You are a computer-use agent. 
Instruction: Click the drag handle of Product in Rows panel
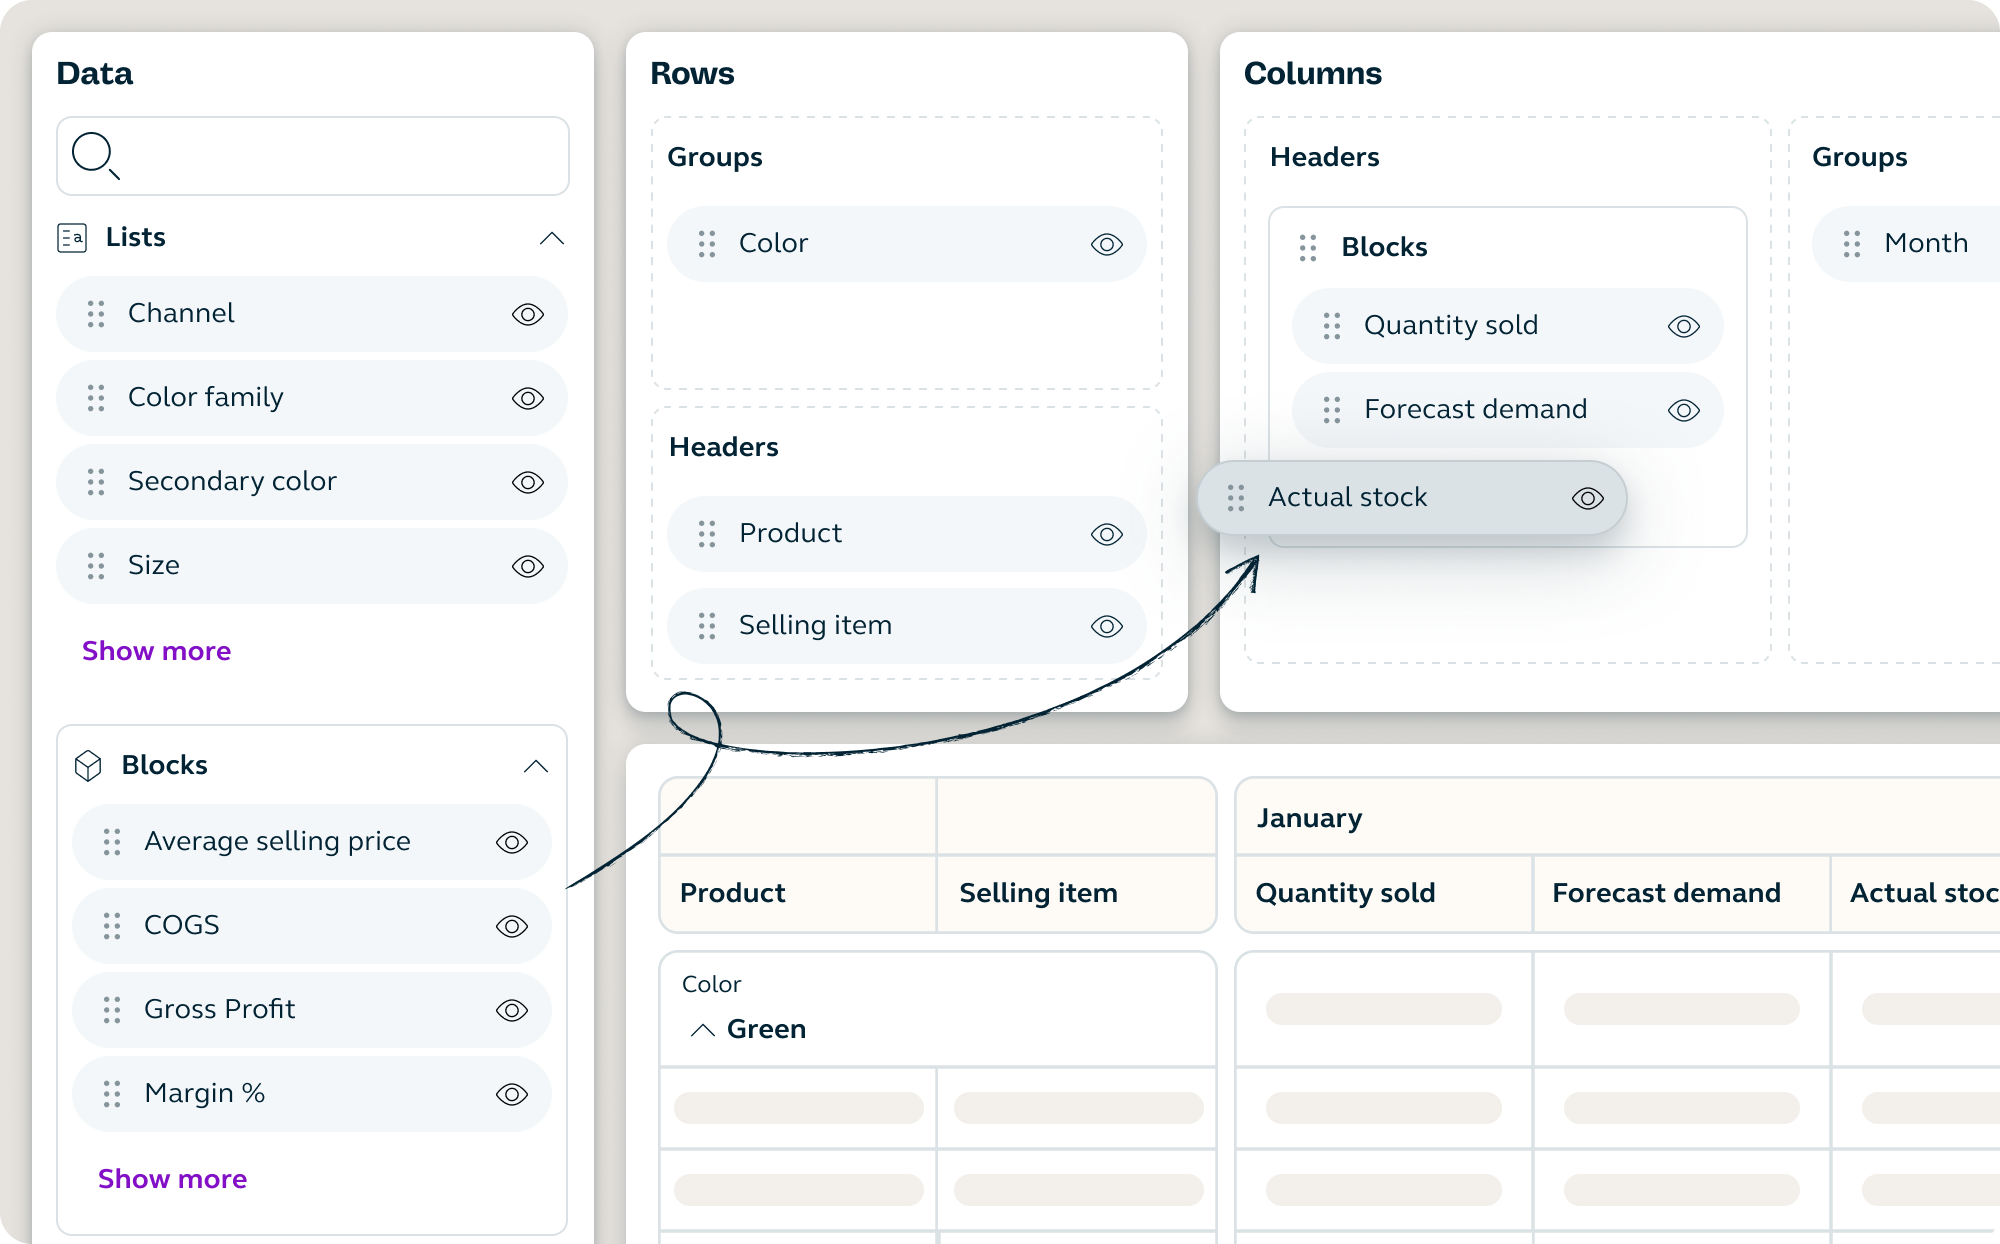(707, 534)
